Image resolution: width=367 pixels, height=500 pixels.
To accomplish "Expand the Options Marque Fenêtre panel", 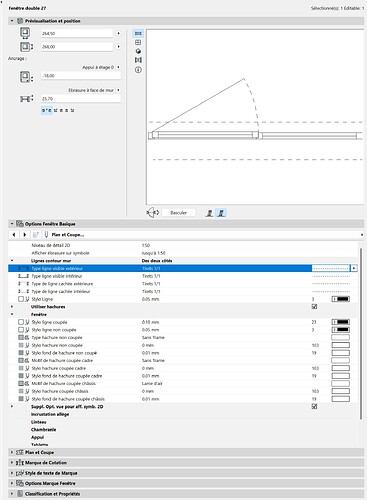I will tap(12, 483).
